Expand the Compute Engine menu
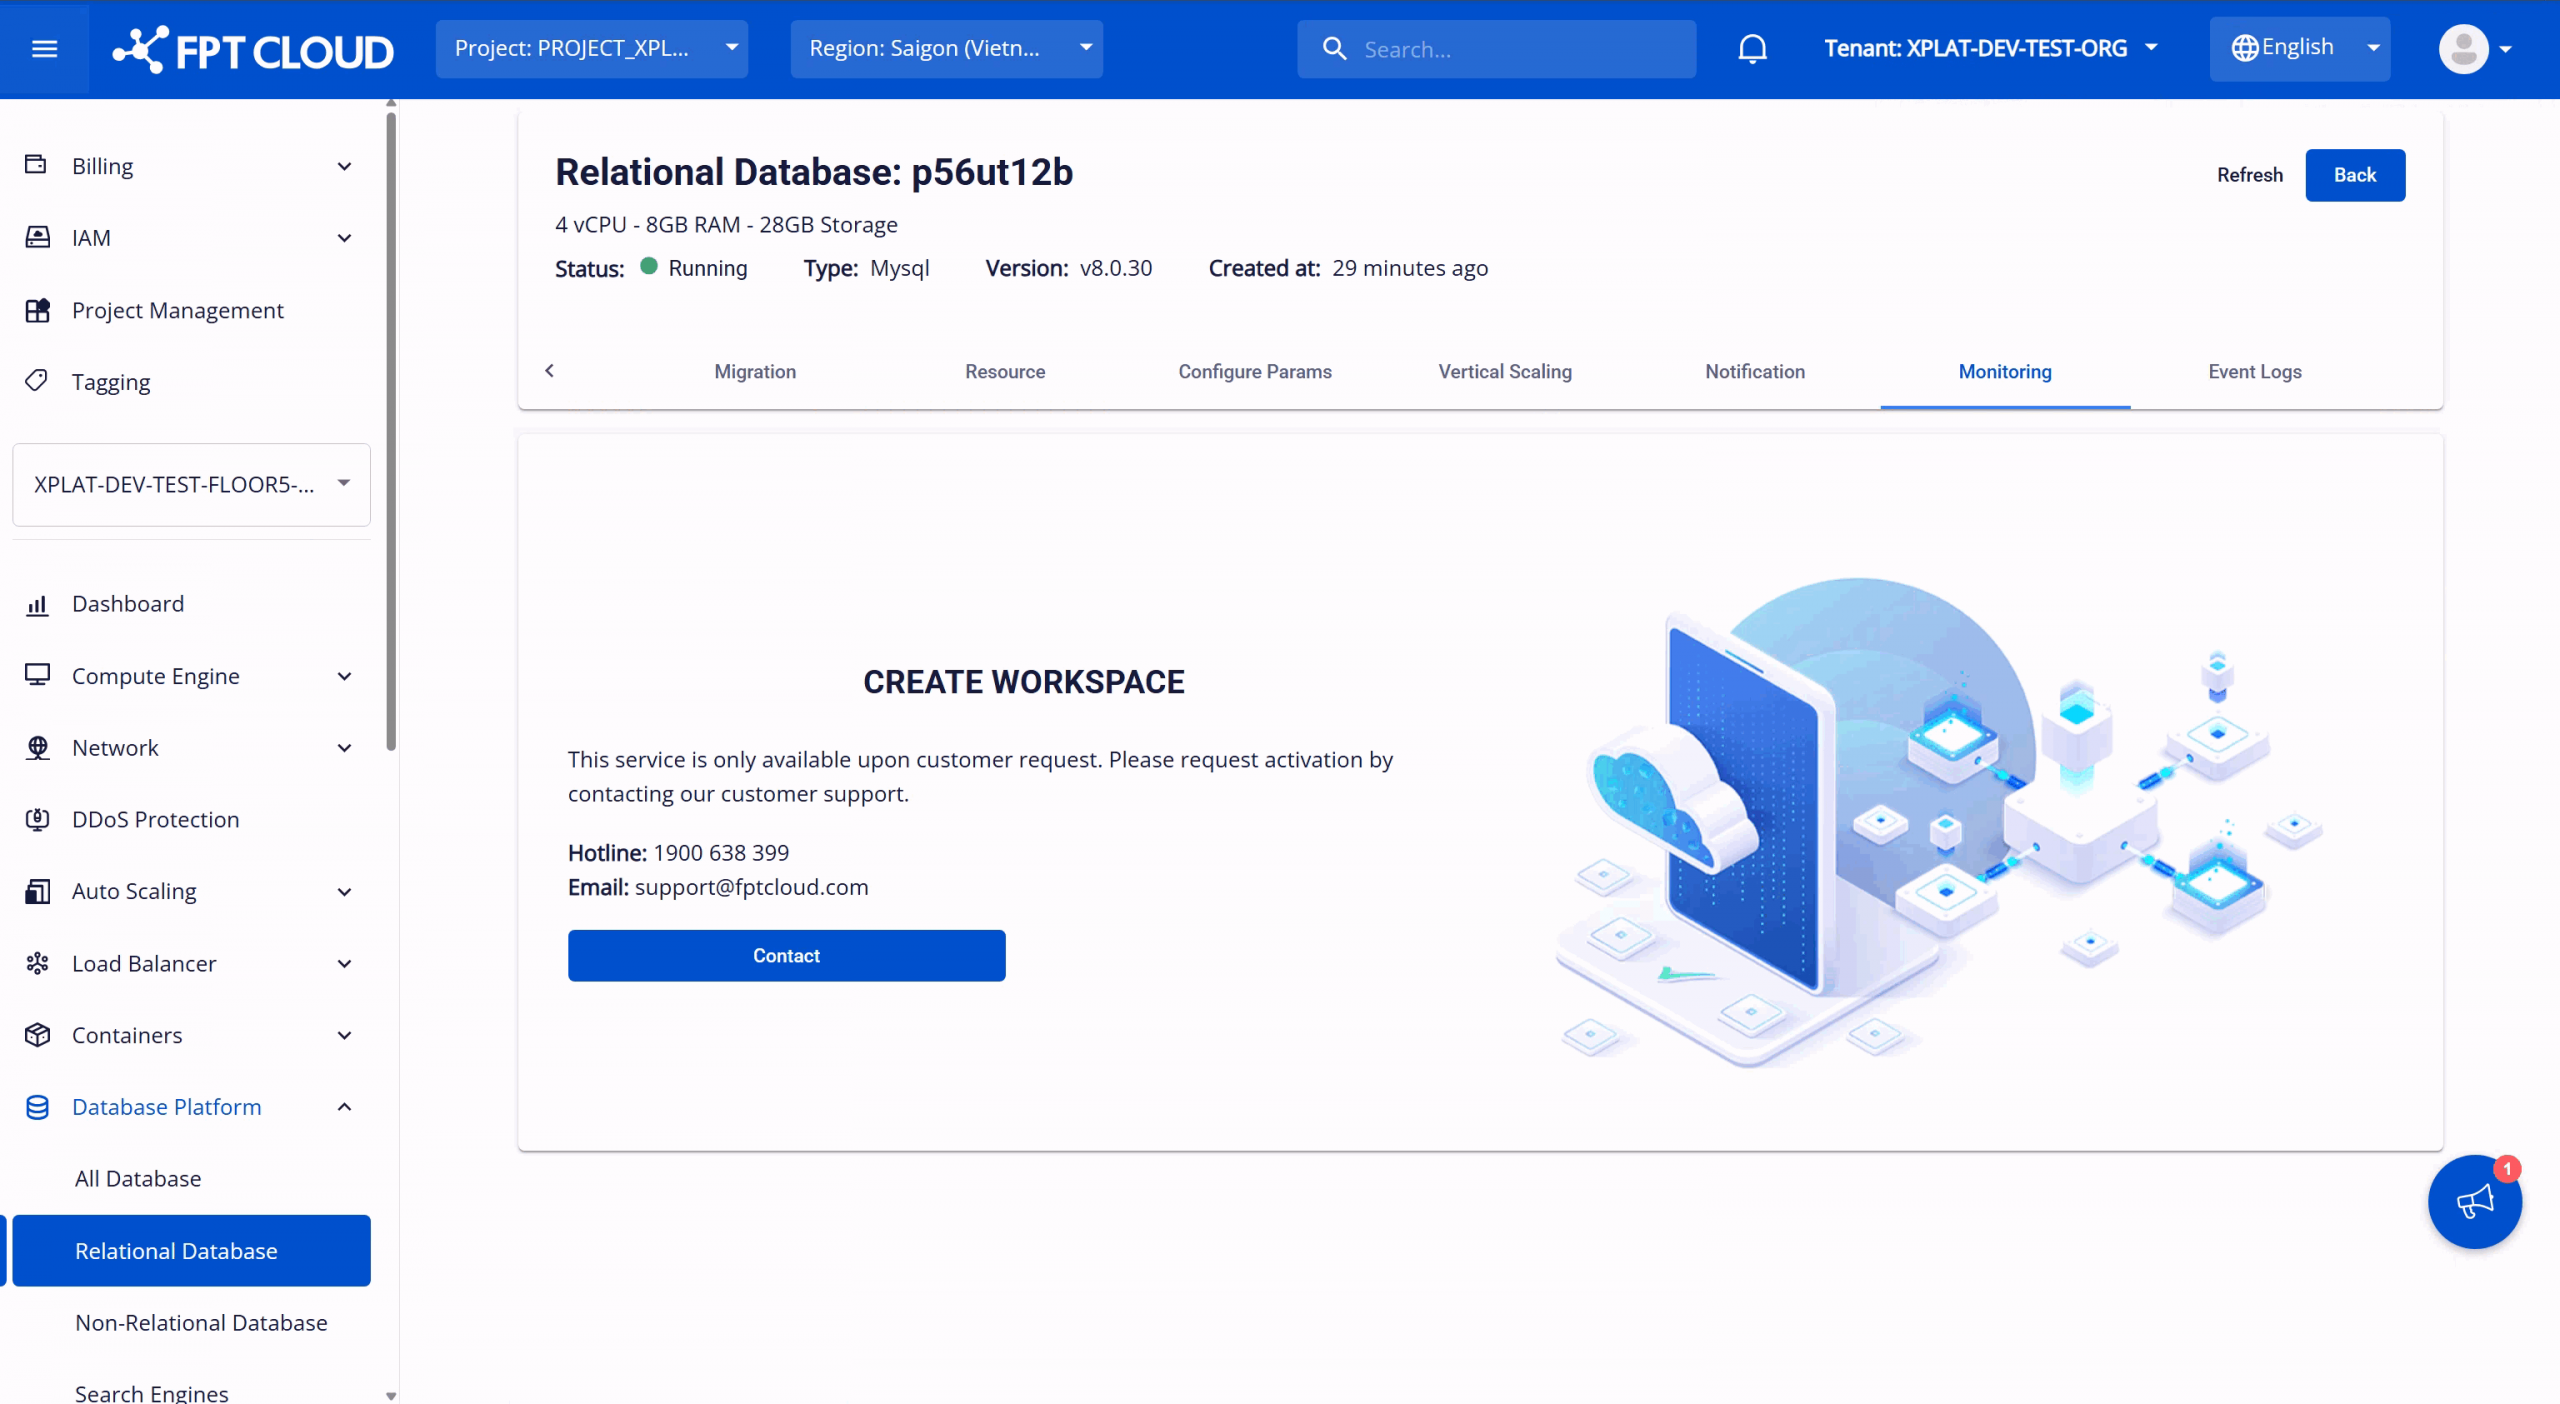This screenshot has height=1404, width=2560. coord(344,676)
